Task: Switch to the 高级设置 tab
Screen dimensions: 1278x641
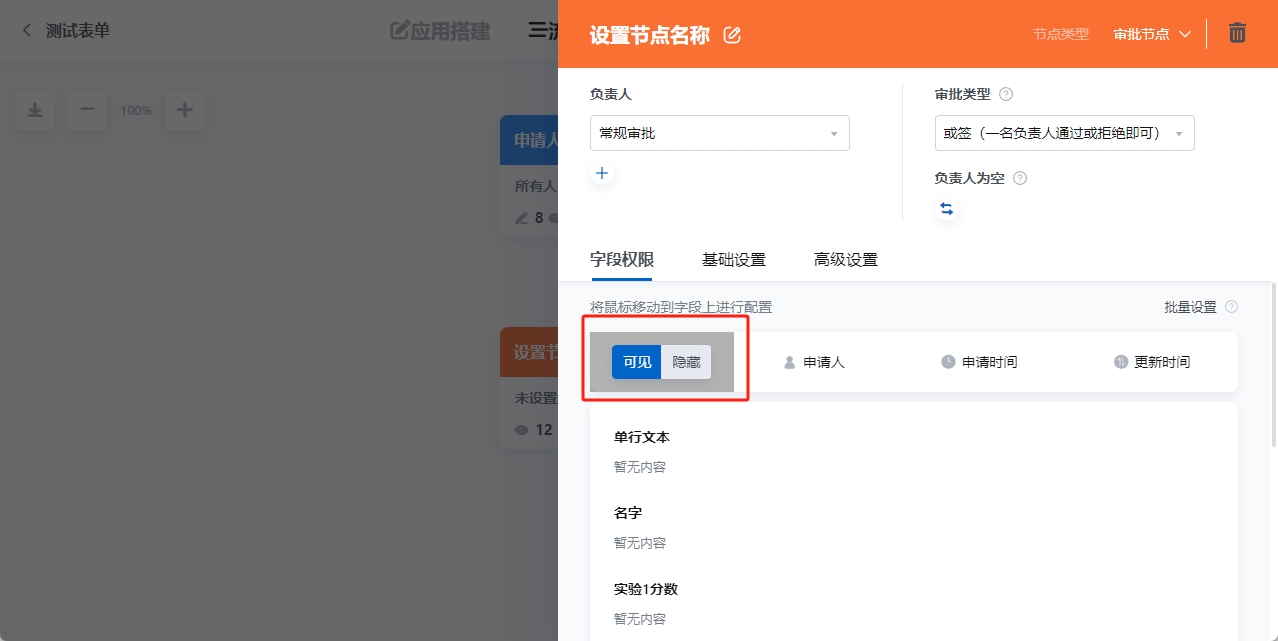Action: point(845,259)
